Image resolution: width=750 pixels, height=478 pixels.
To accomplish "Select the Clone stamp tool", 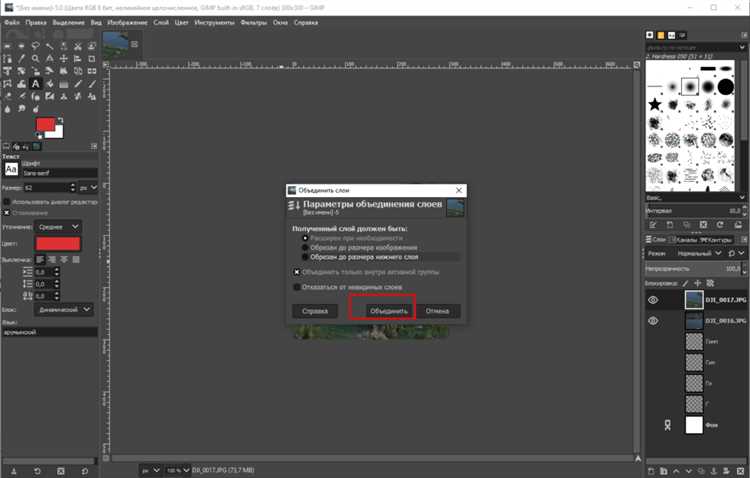I will (x=64, y=97).
